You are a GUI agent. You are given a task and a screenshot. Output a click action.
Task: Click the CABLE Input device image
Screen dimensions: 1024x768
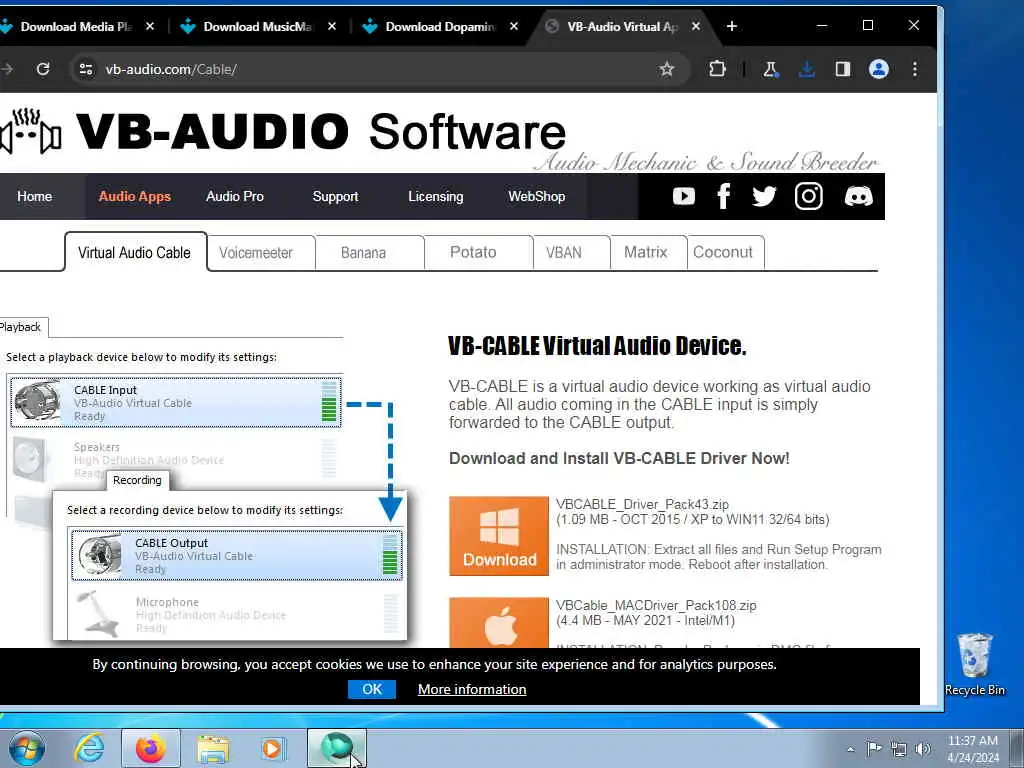pyautogui.click(x=37, y=402)
